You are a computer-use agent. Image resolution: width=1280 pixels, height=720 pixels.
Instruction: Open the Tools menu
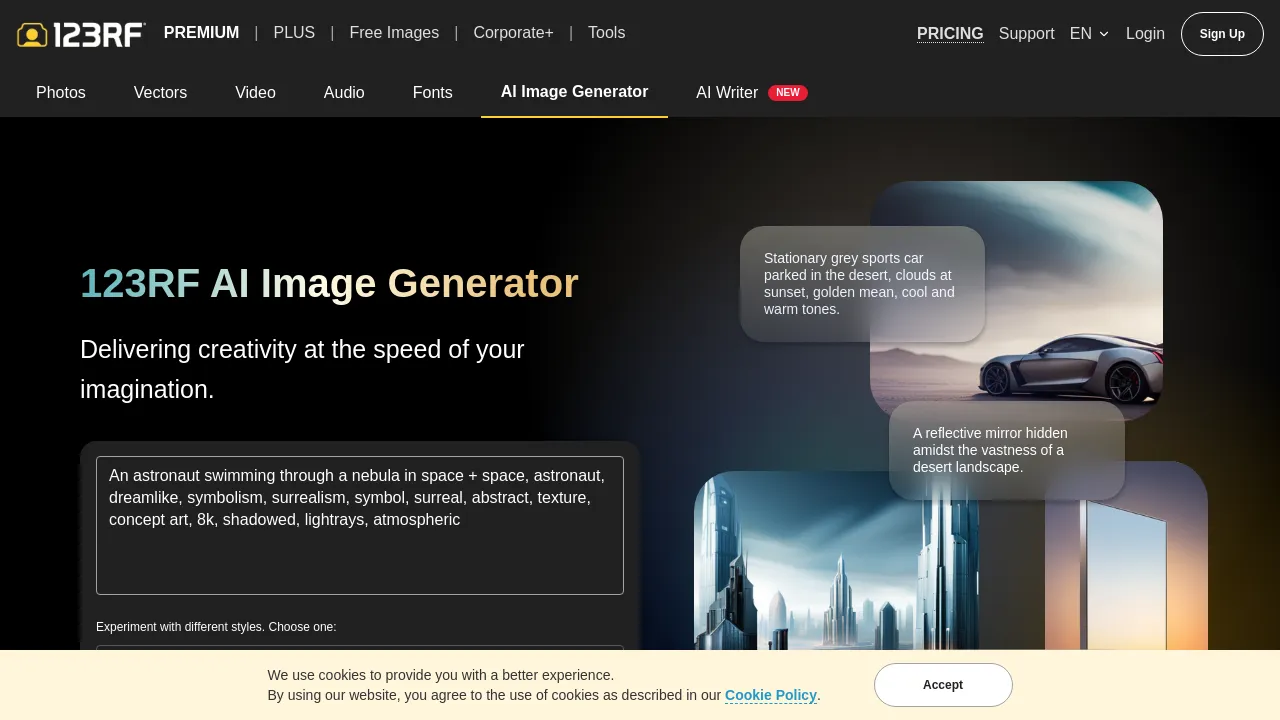point(606,32)
